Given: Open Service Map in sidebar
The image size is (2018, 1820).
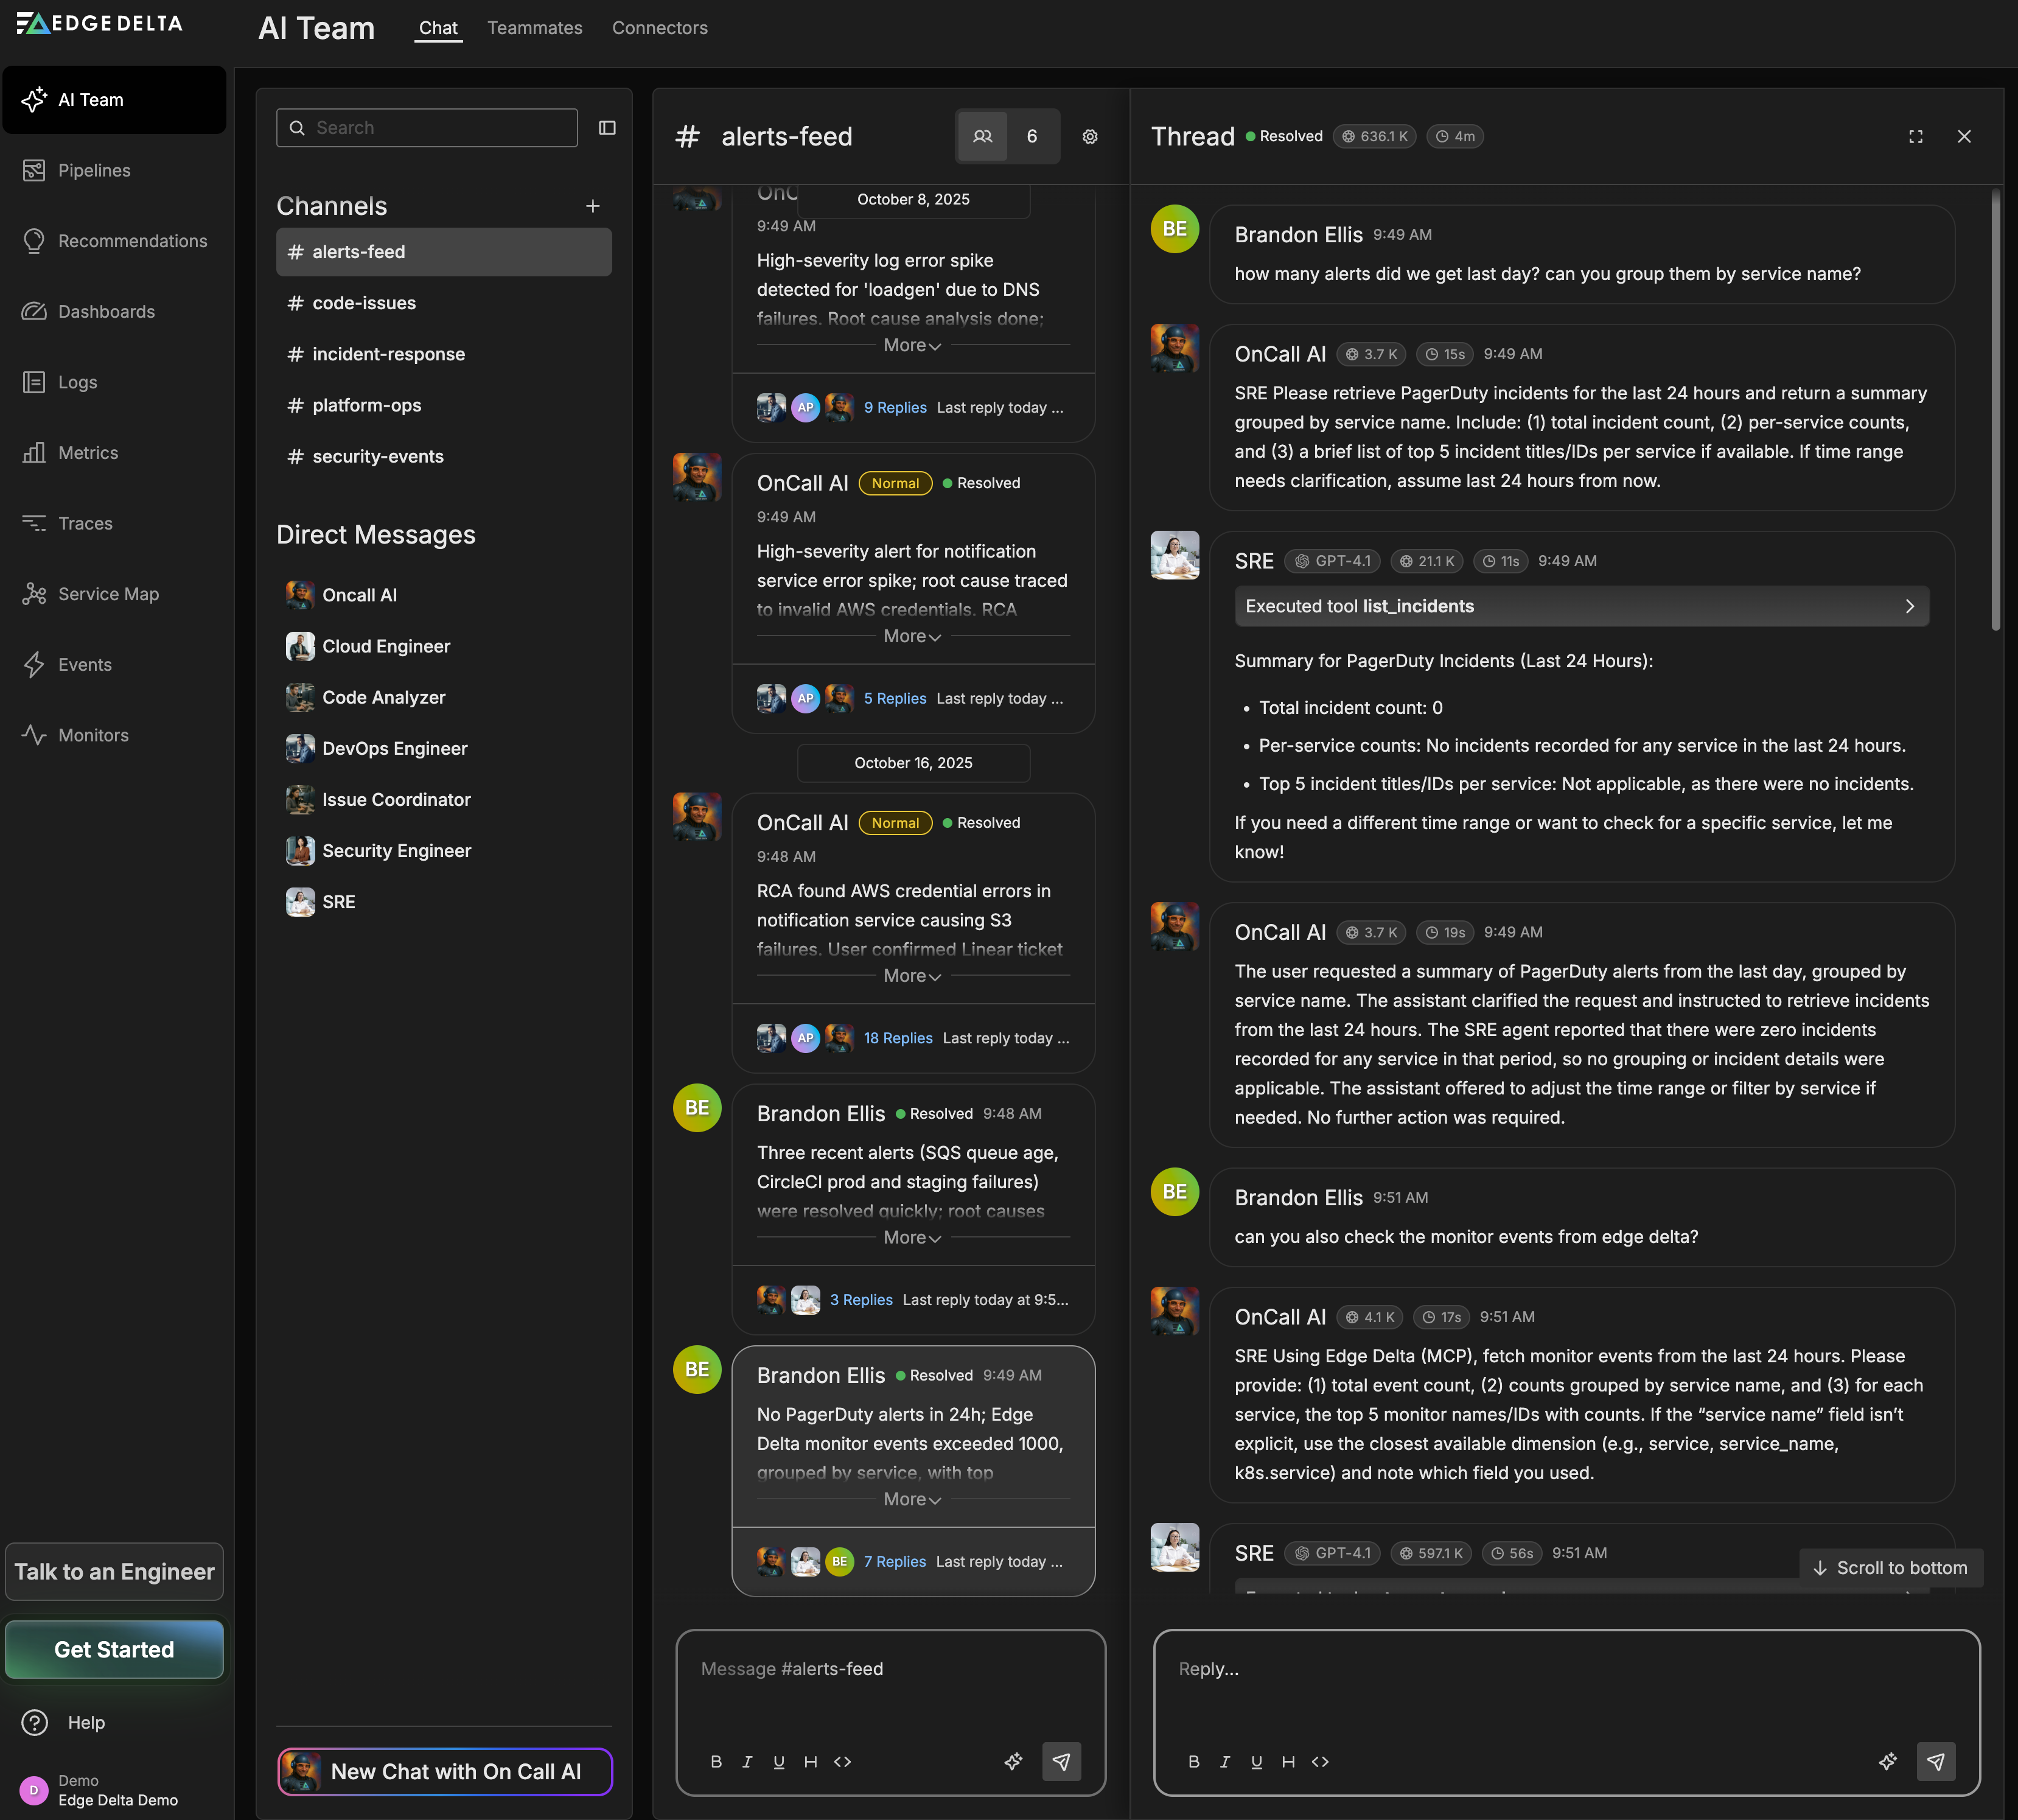Looking at the screenshot, I should pyautogui.click(x=108, y=594).
